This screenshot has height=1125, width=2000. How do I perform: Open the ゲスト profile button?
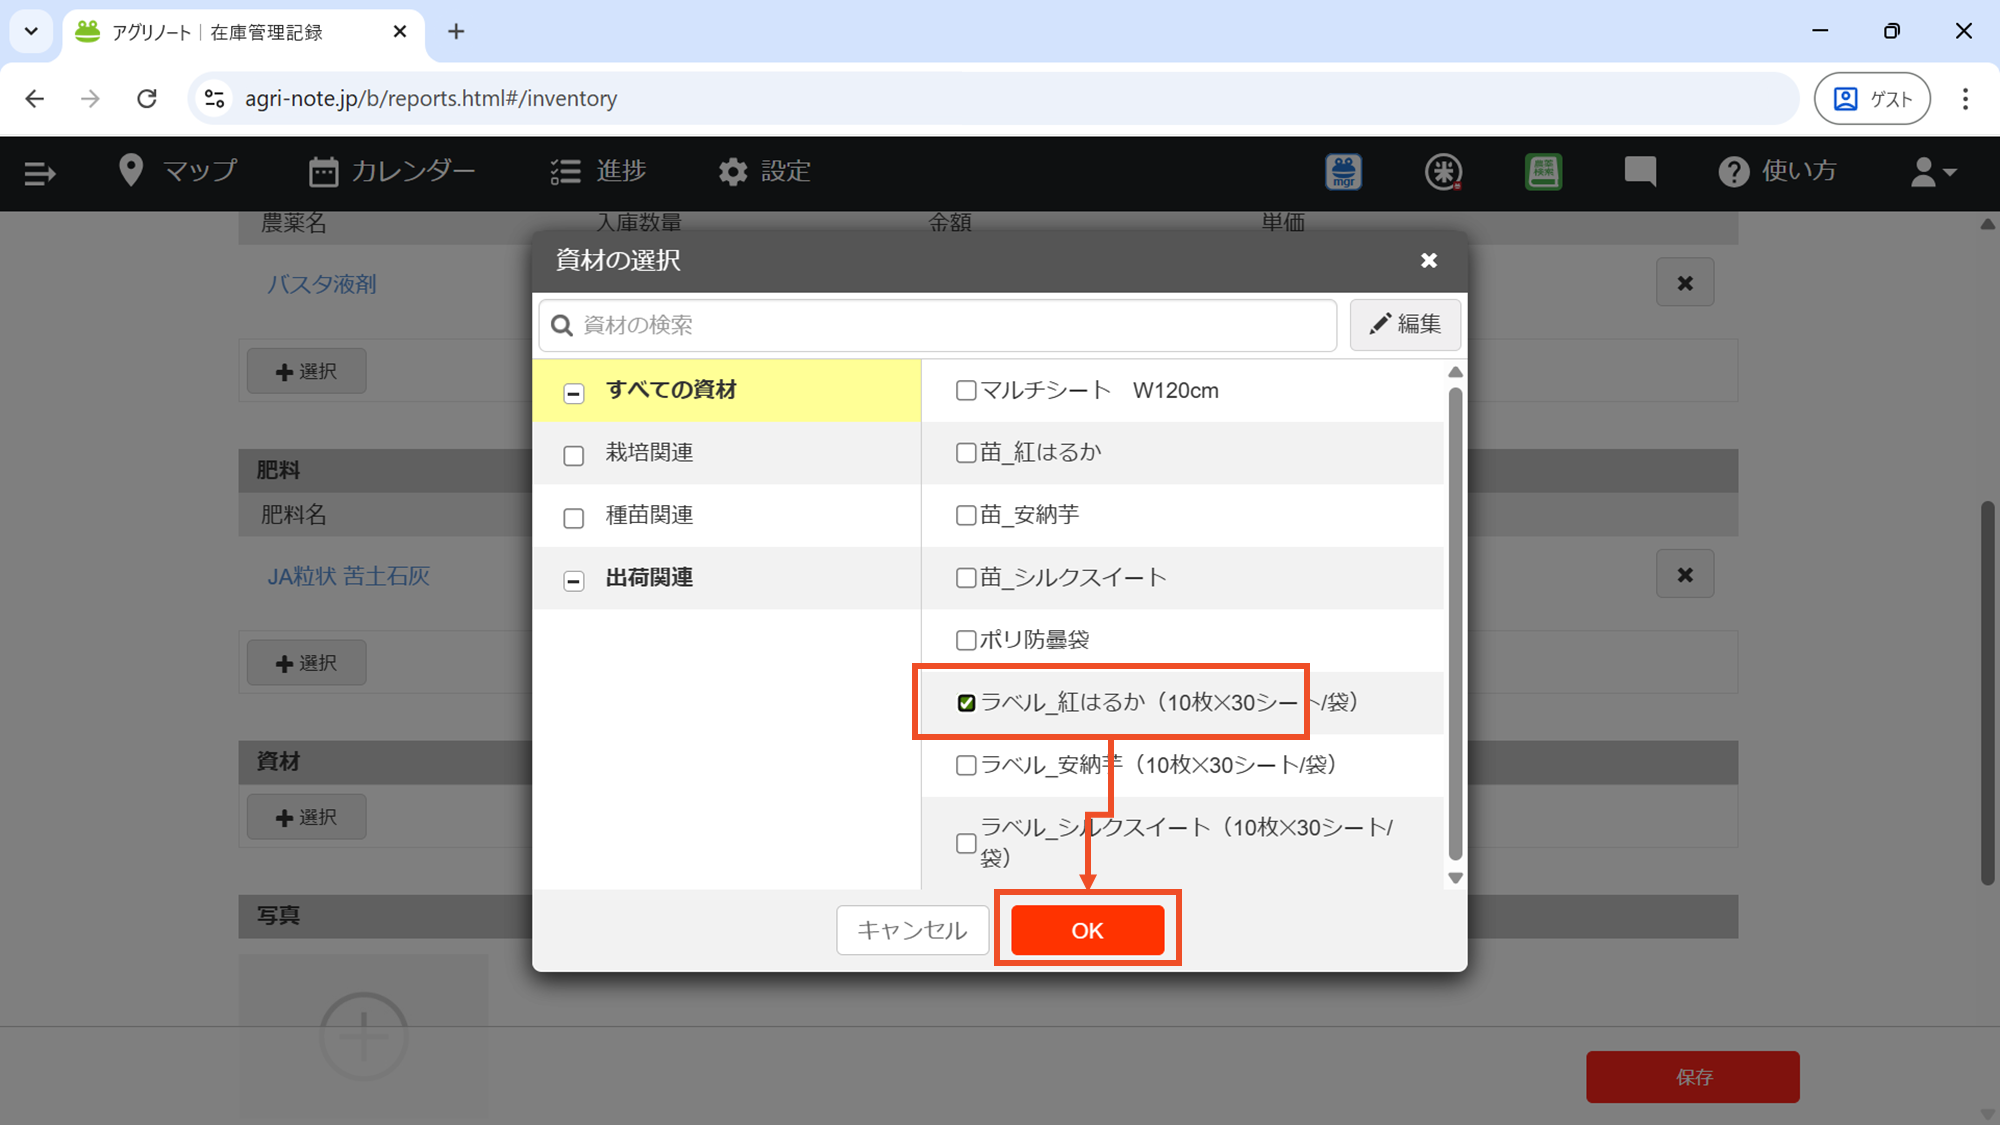click(x=1872, y=98)
